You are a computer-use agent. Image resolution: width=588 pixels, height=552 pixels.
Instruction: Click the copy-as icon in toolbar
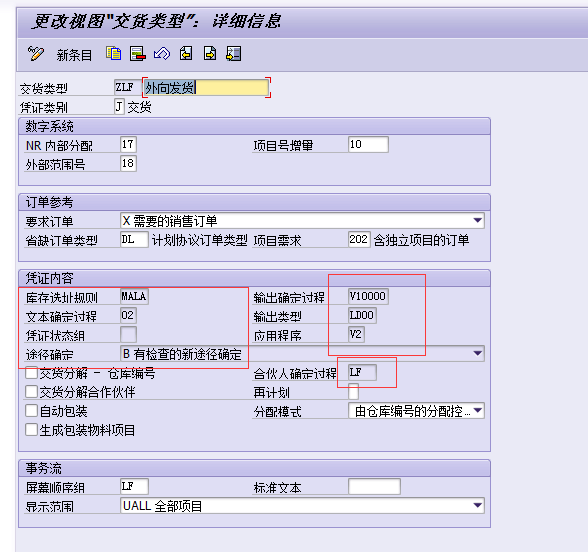(113, 54)
